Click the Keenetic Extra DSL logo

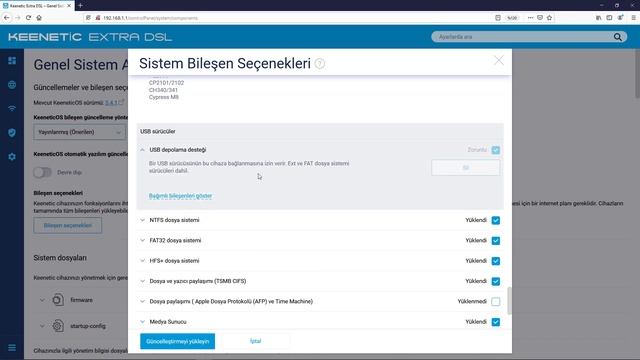[90, 37]
